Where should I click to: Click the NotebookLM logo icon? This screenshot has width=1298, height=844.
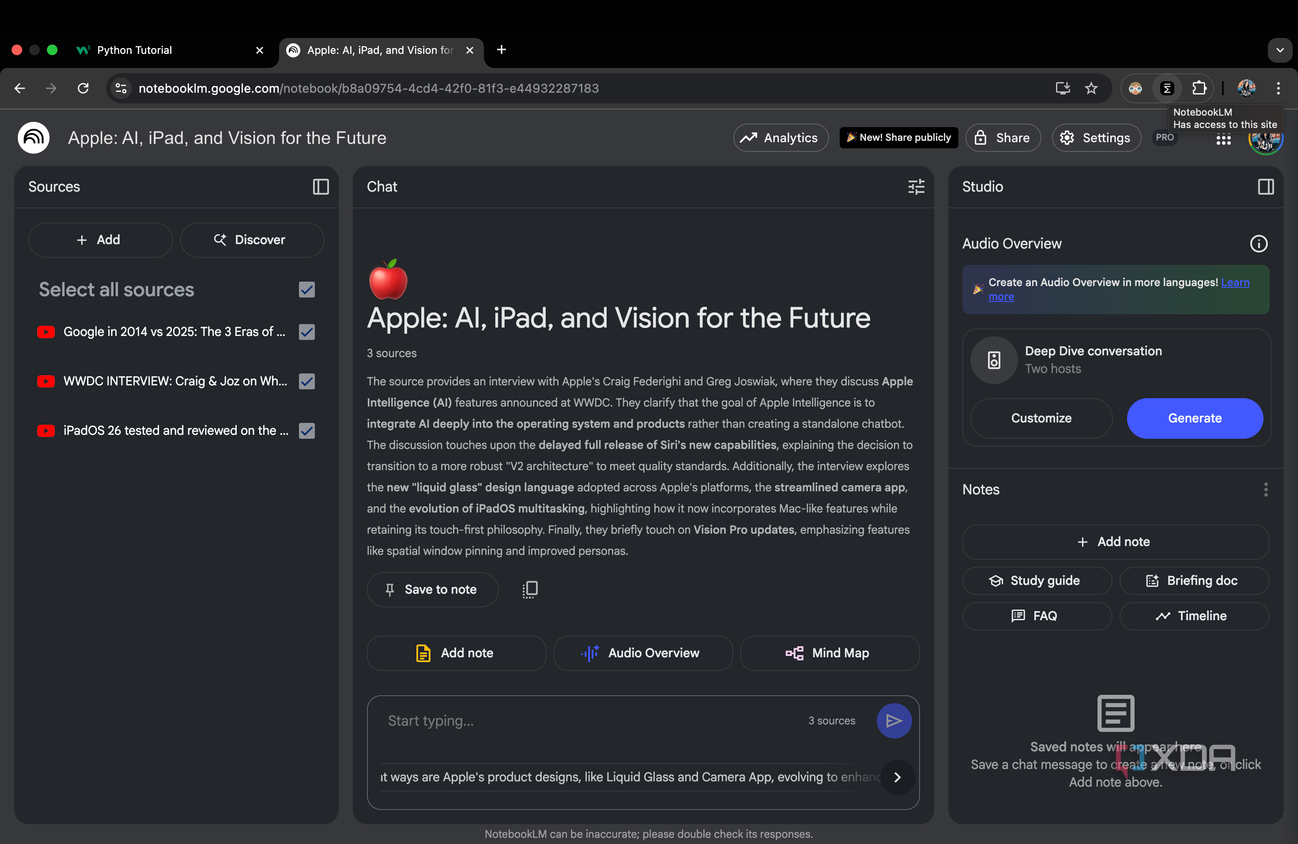(34, 137)
